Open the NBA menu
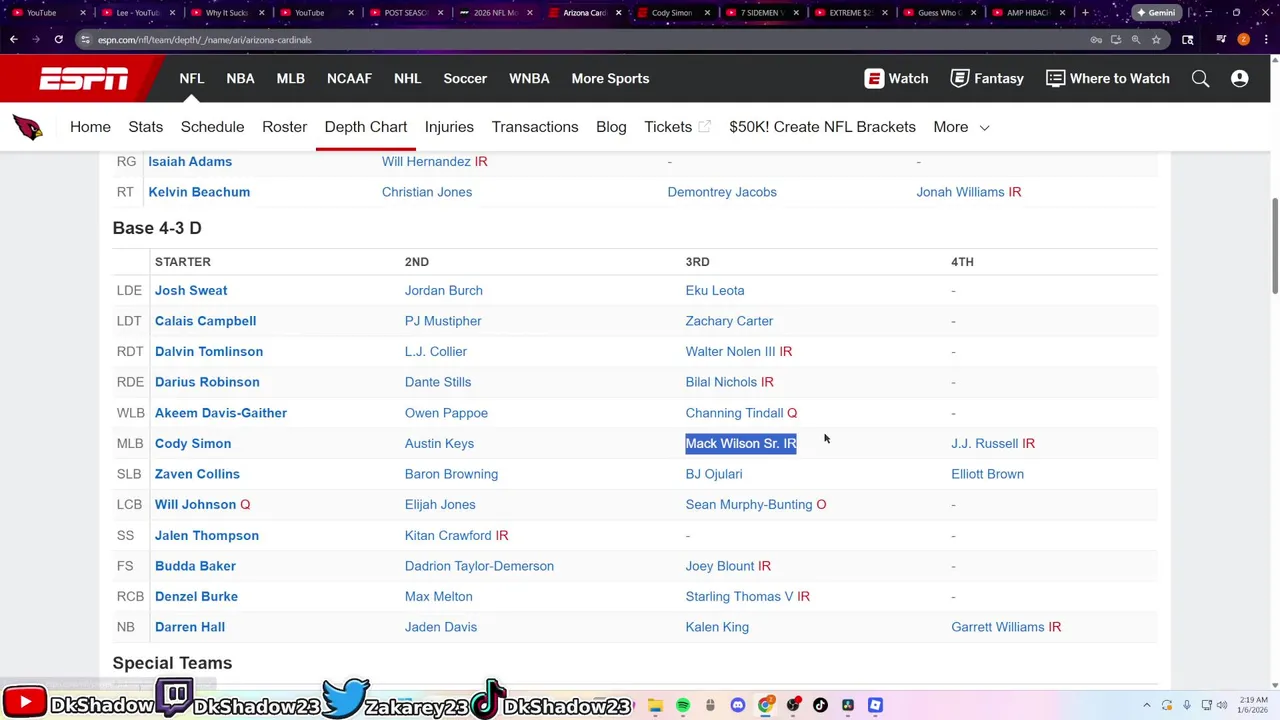This screenshot has height=720, width=1280. [x=240, y=79]
